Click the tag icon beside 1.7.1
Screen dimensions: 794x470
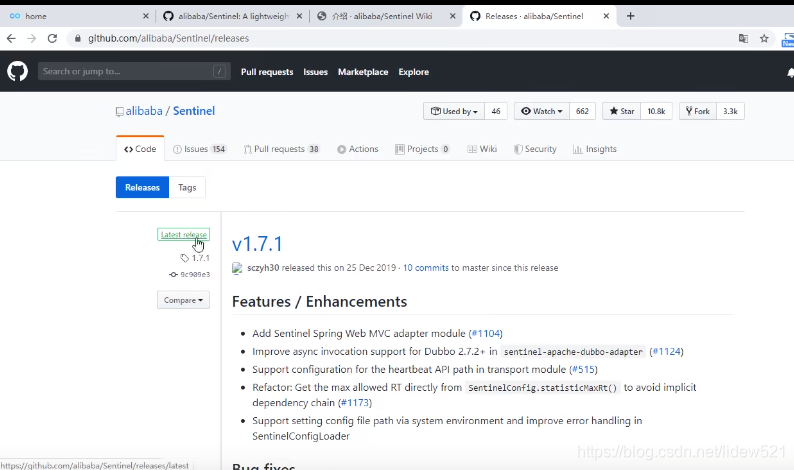click(184, 258)
